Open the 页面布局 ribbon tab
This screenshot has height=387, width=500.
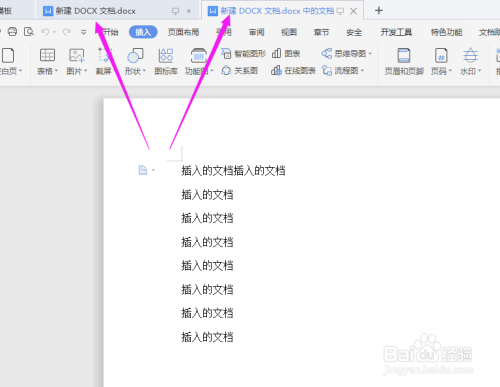click(183, 32)
